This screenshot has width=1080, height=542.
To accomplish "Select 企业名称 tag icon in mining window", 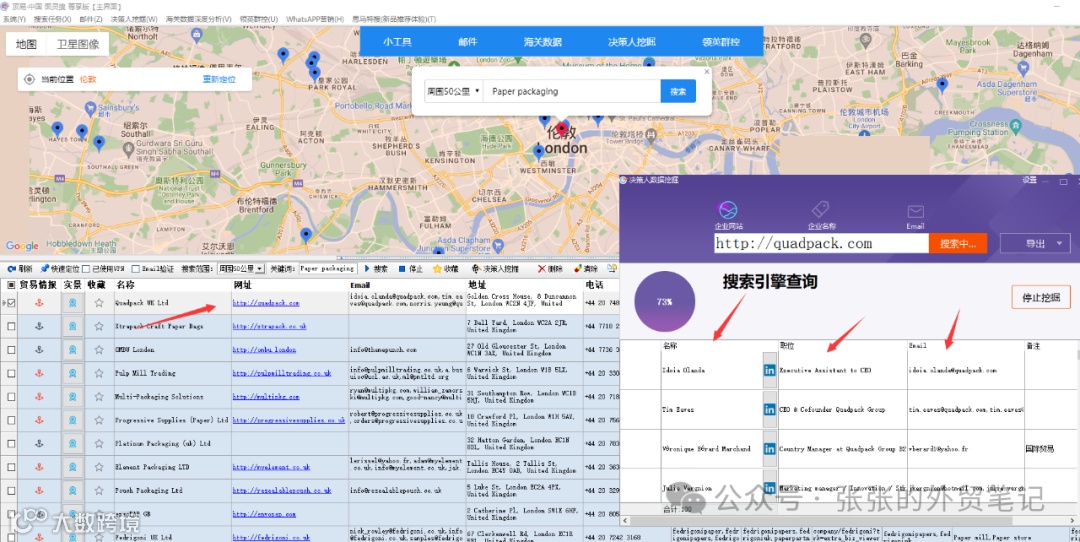I will 820,209.
